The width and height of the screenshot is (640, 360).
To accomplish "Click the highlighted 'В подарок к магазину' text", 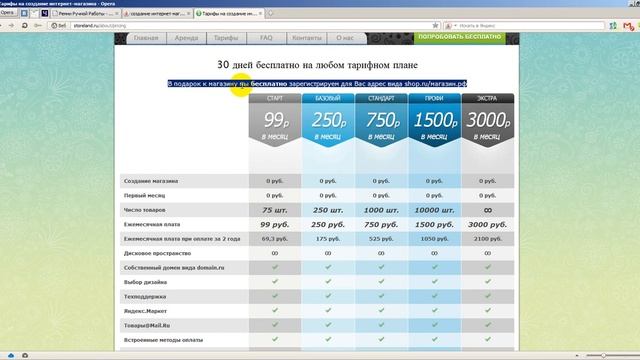I will pyautogui.click(x=317, y=84).
